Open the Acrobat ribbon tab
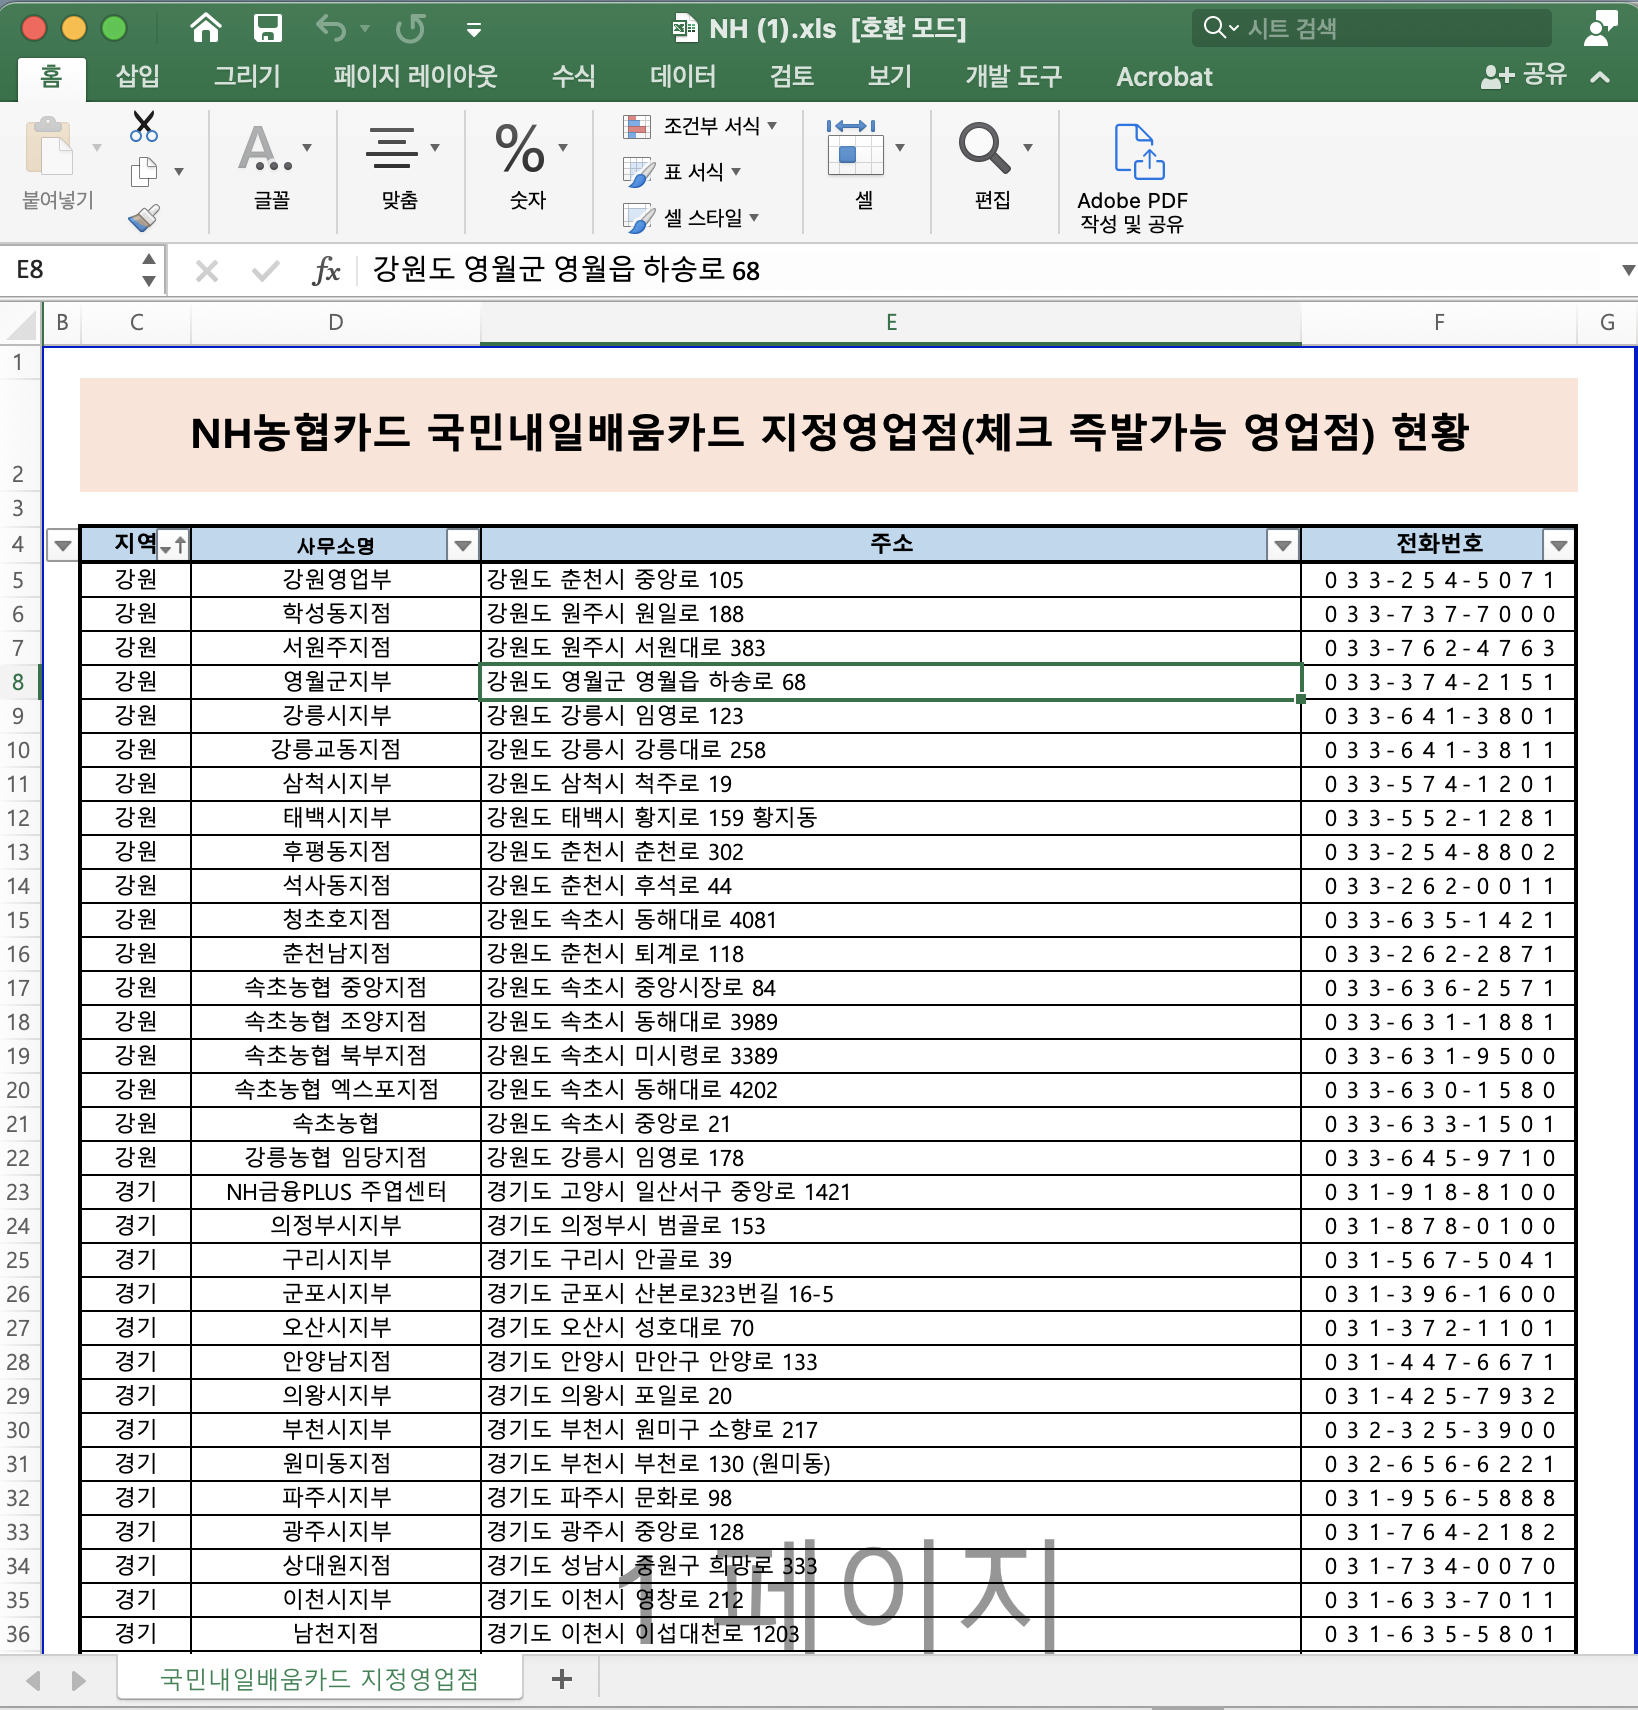This screenshot has height=1710, width=1638. click(1164, 77)
